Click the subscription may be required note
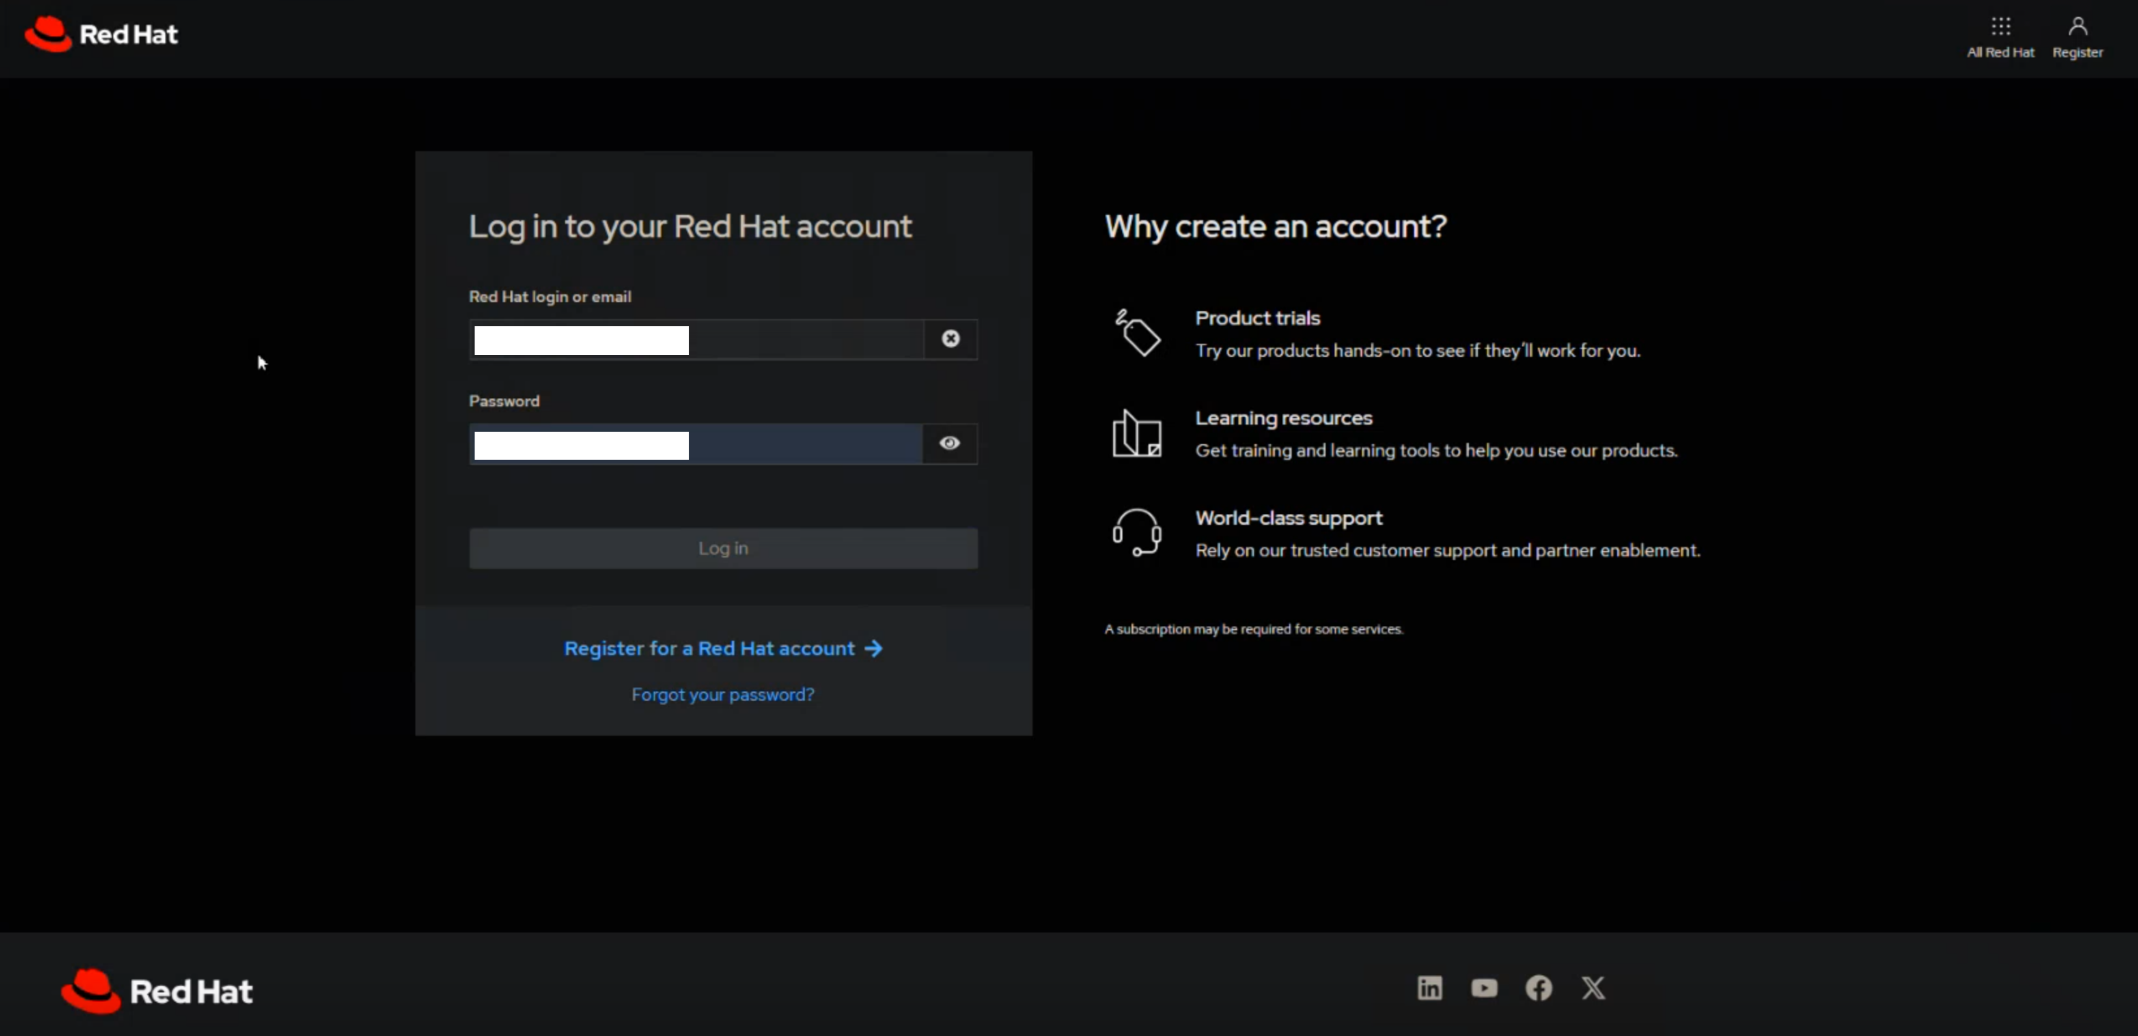Viewport: 2138px width, 1036px height. coord(1254,629)
